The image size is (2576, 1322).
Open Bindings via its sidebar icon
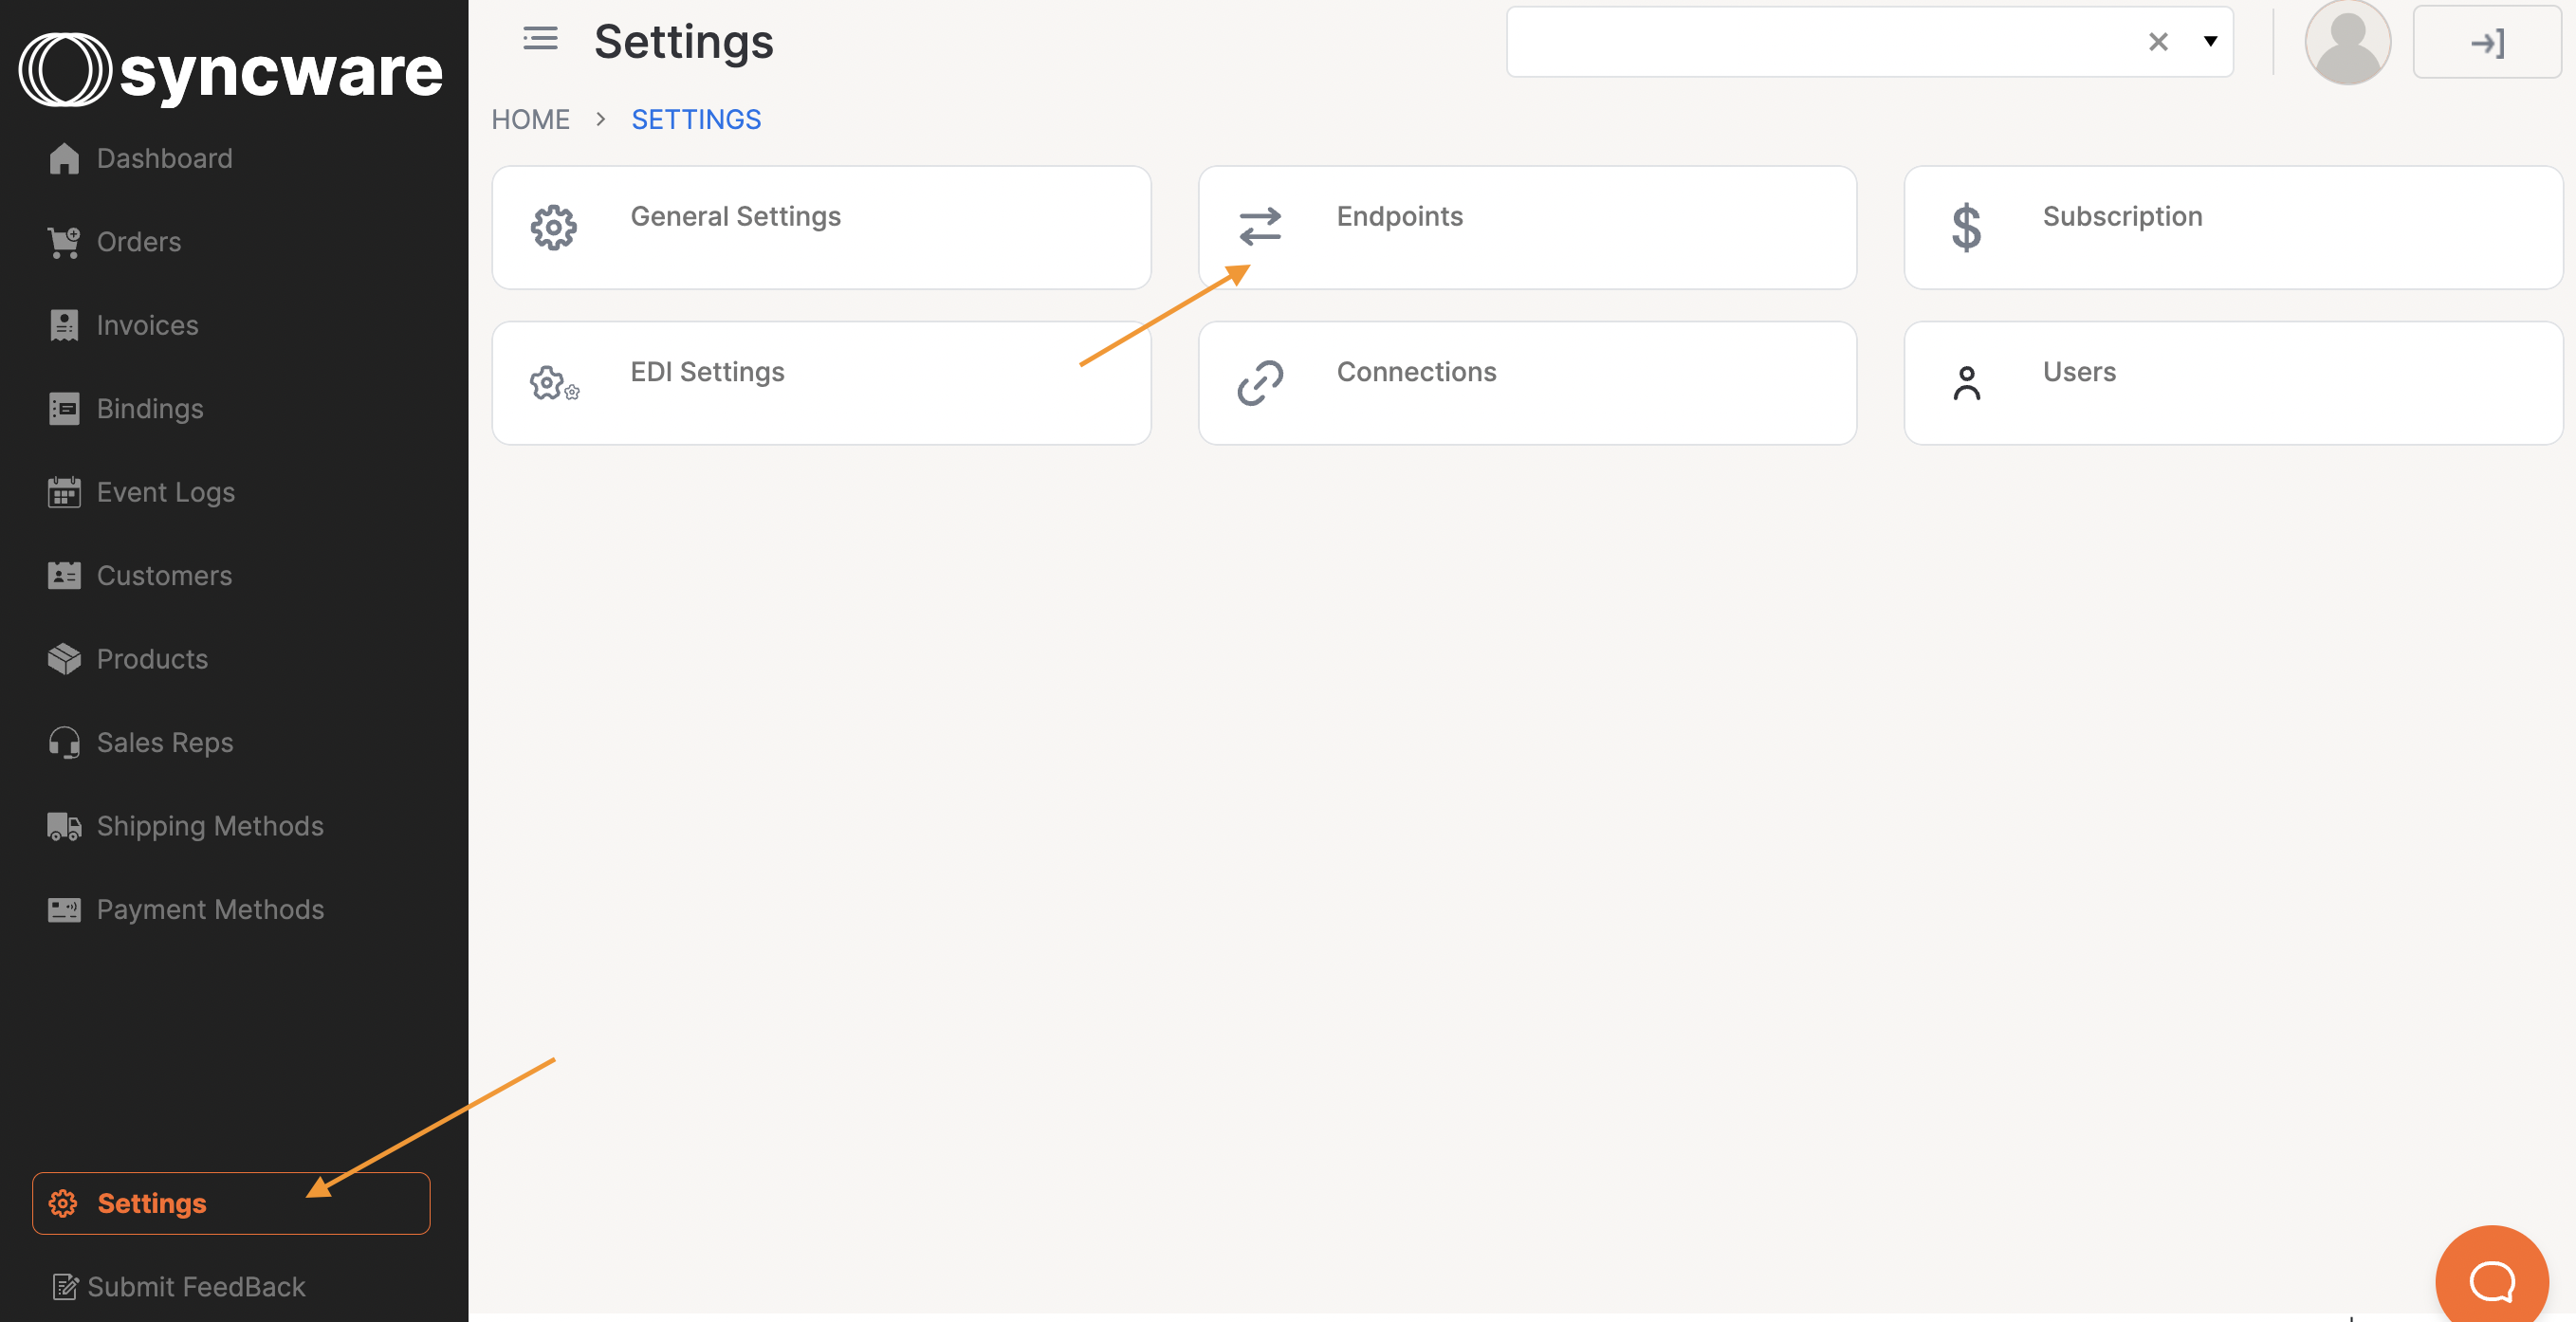64,408
